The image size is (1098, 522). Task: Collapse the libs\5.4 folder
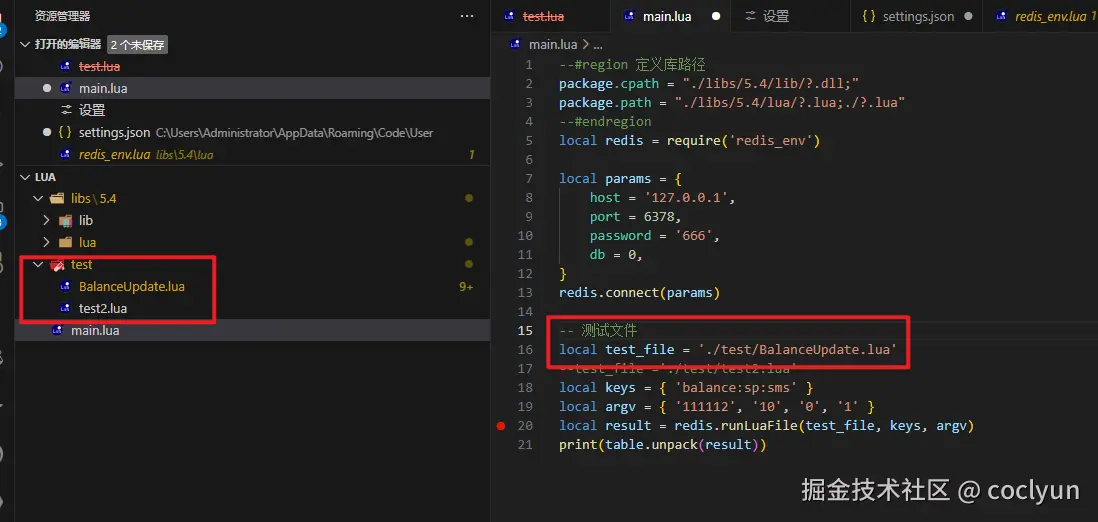click(39, 198)
